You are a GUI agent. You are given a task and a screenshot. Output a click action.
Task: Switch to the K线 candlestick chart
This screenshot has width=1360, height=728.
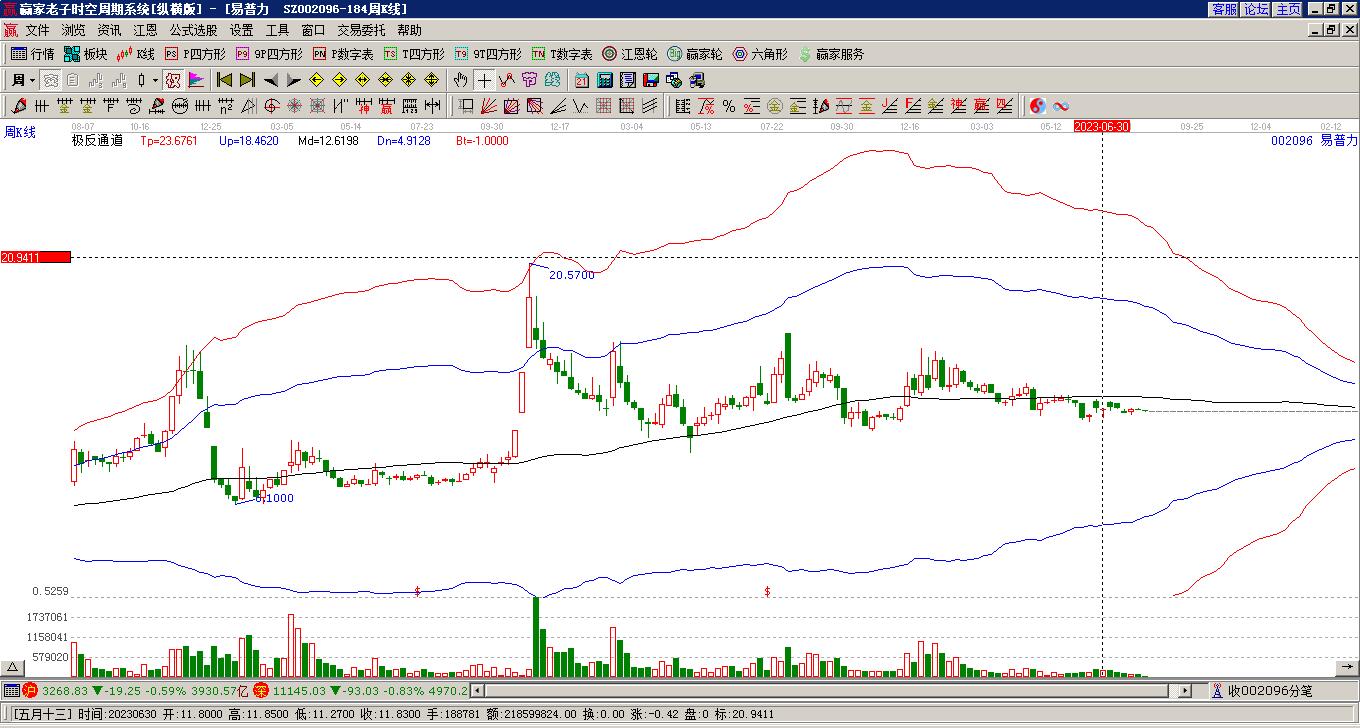click(x=136, y=54)
